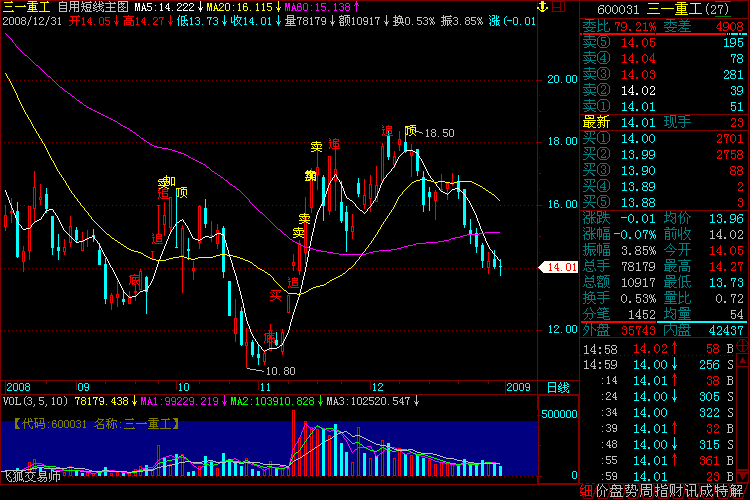The width and height of the screenshot is (750, 500).
Task: Click the VOL(3,5,10) volume indicator label
Action: tap(35, 401)
